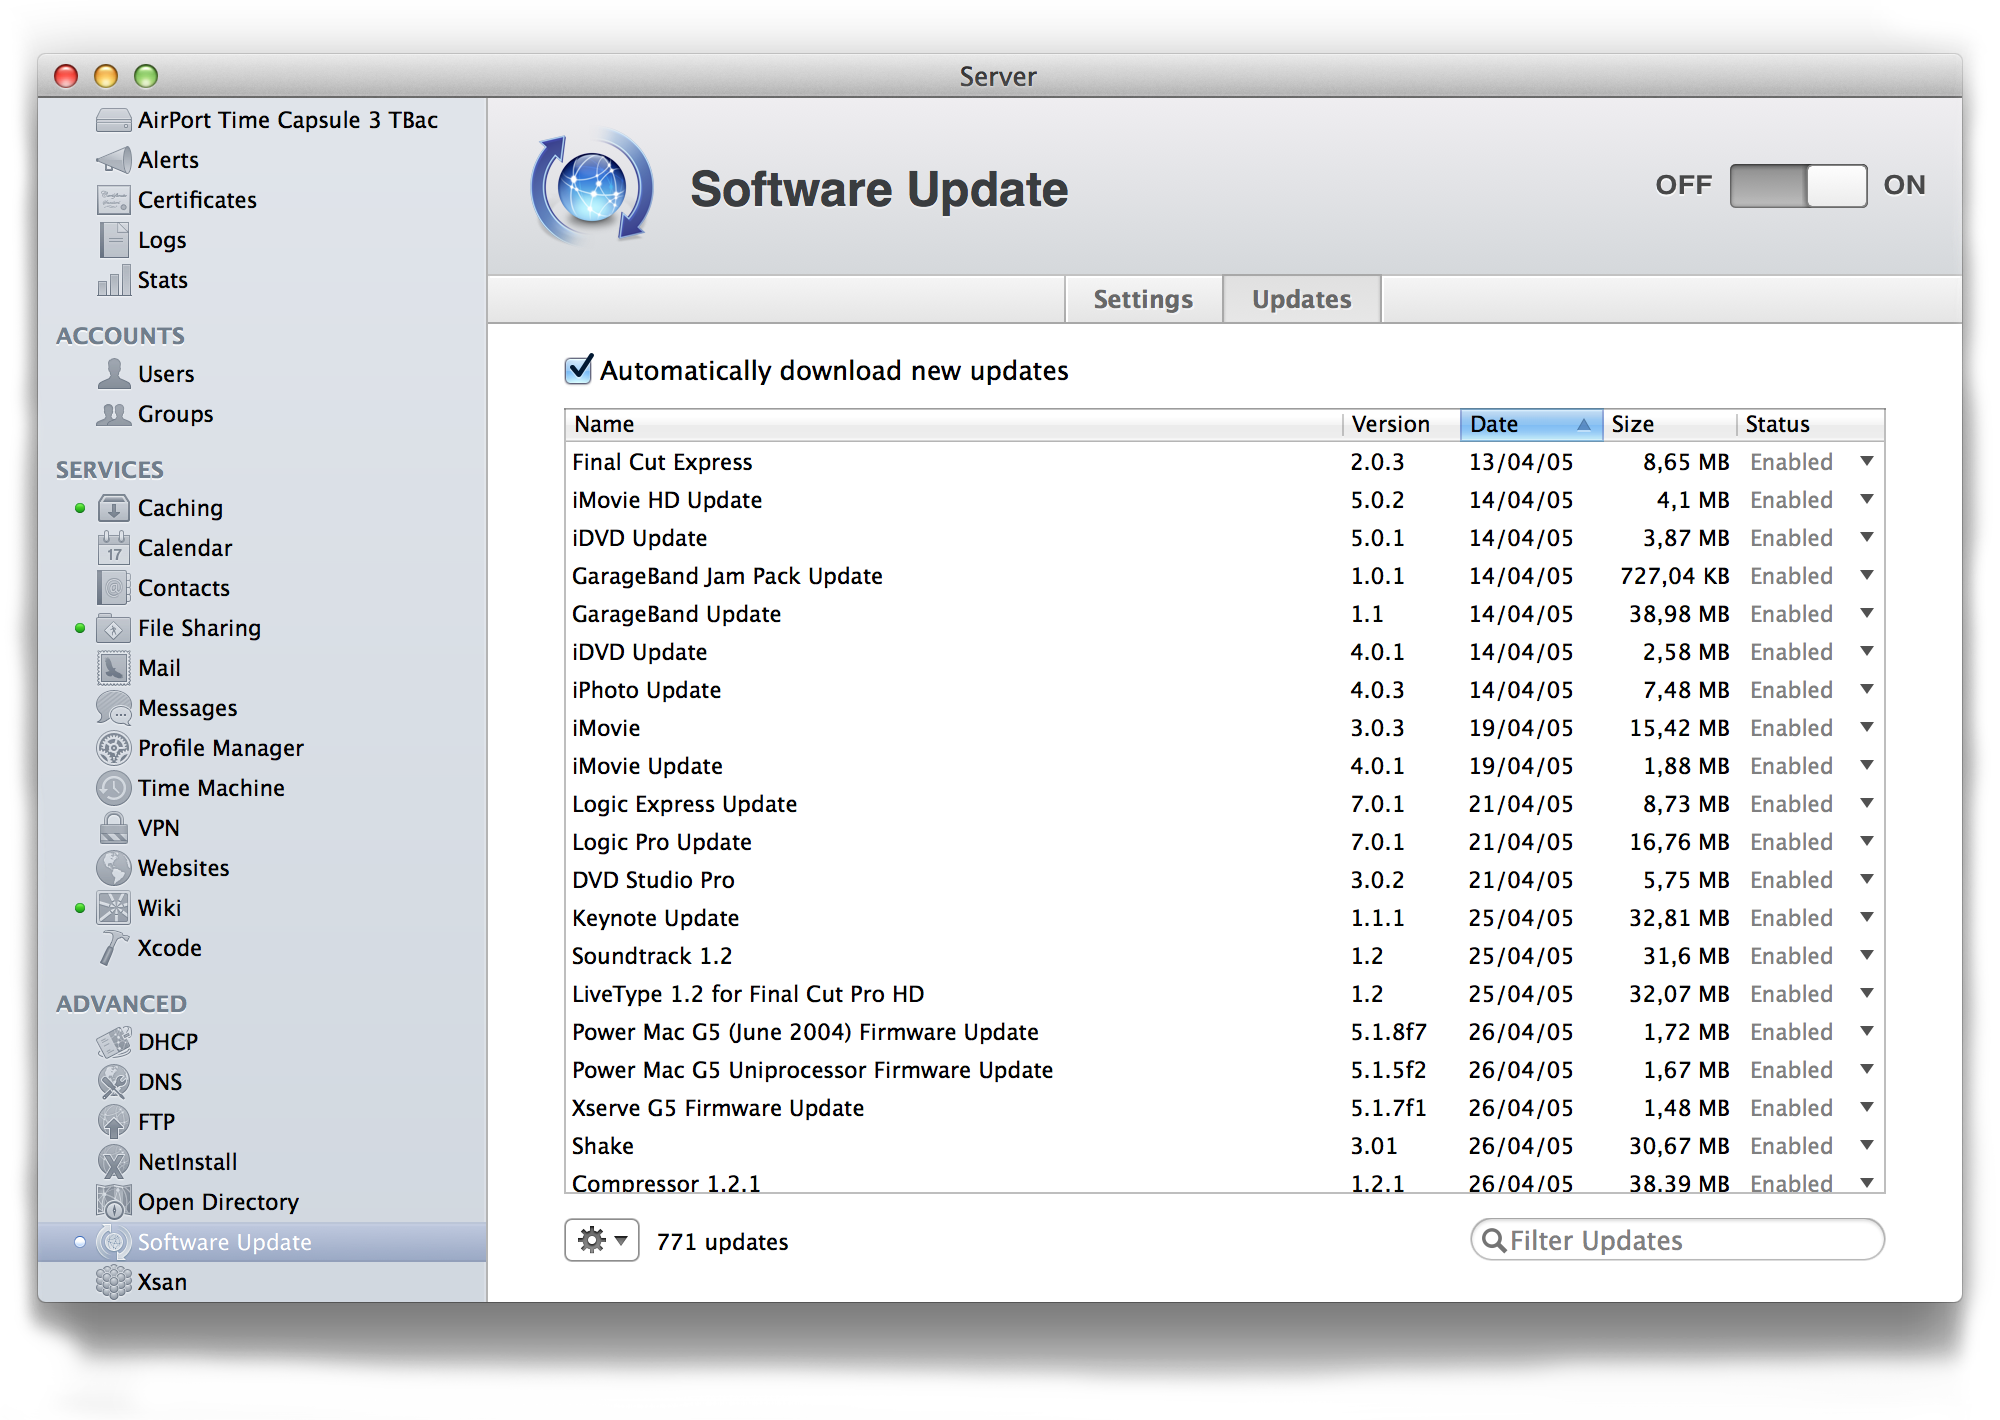Open status dropdown for Keynote Update

point(1867,917)
